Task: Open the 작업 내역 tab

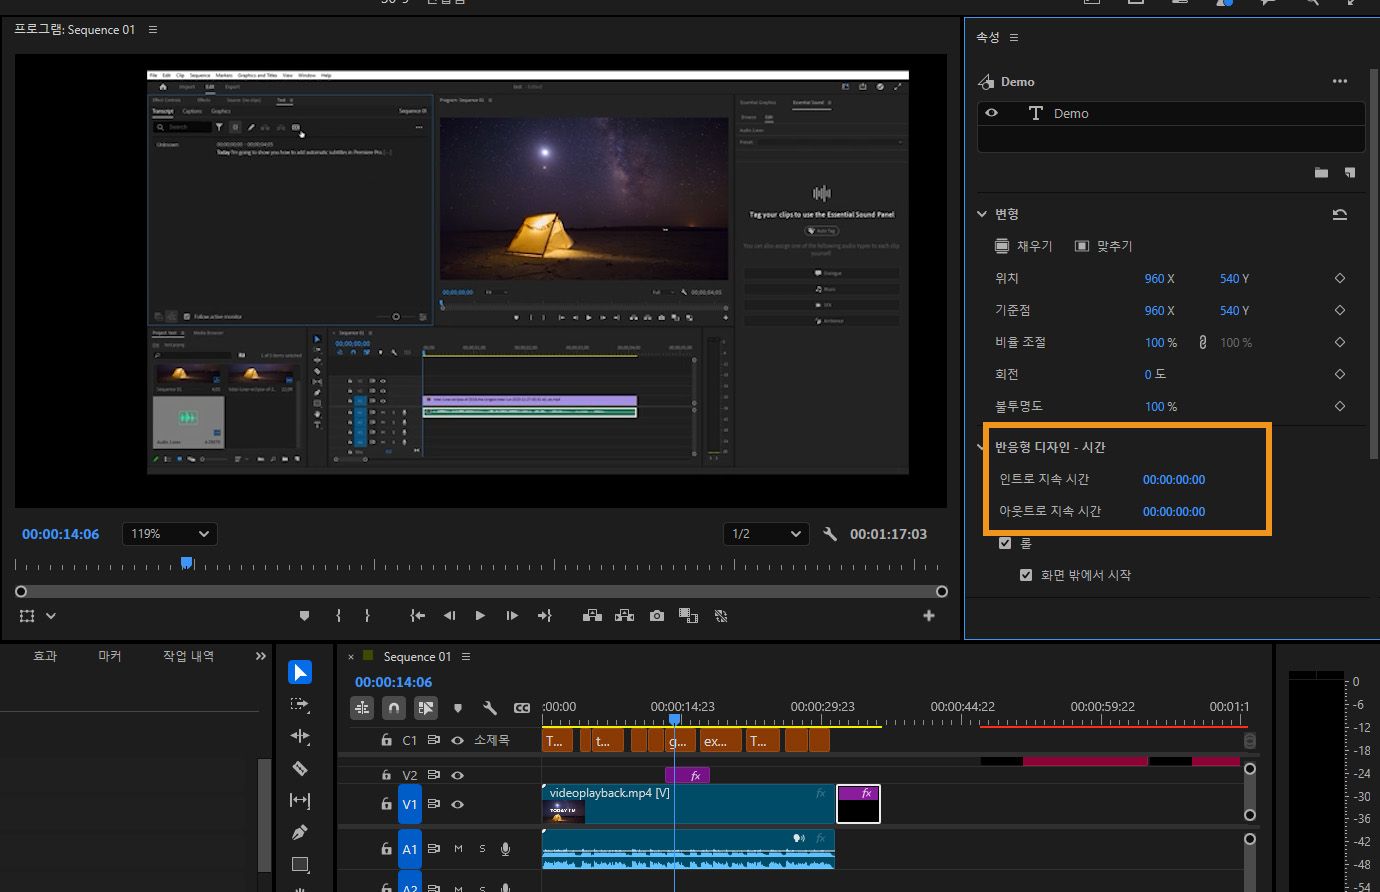Action: coord(188,656)
